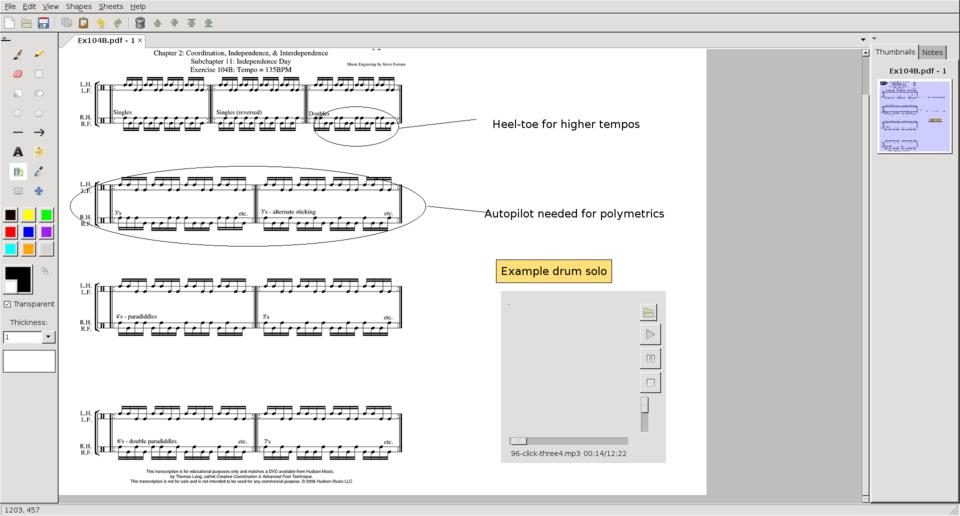960x516 pixels.
Task: Close the Ex104B.pdf tab
Action: [140, 41]
